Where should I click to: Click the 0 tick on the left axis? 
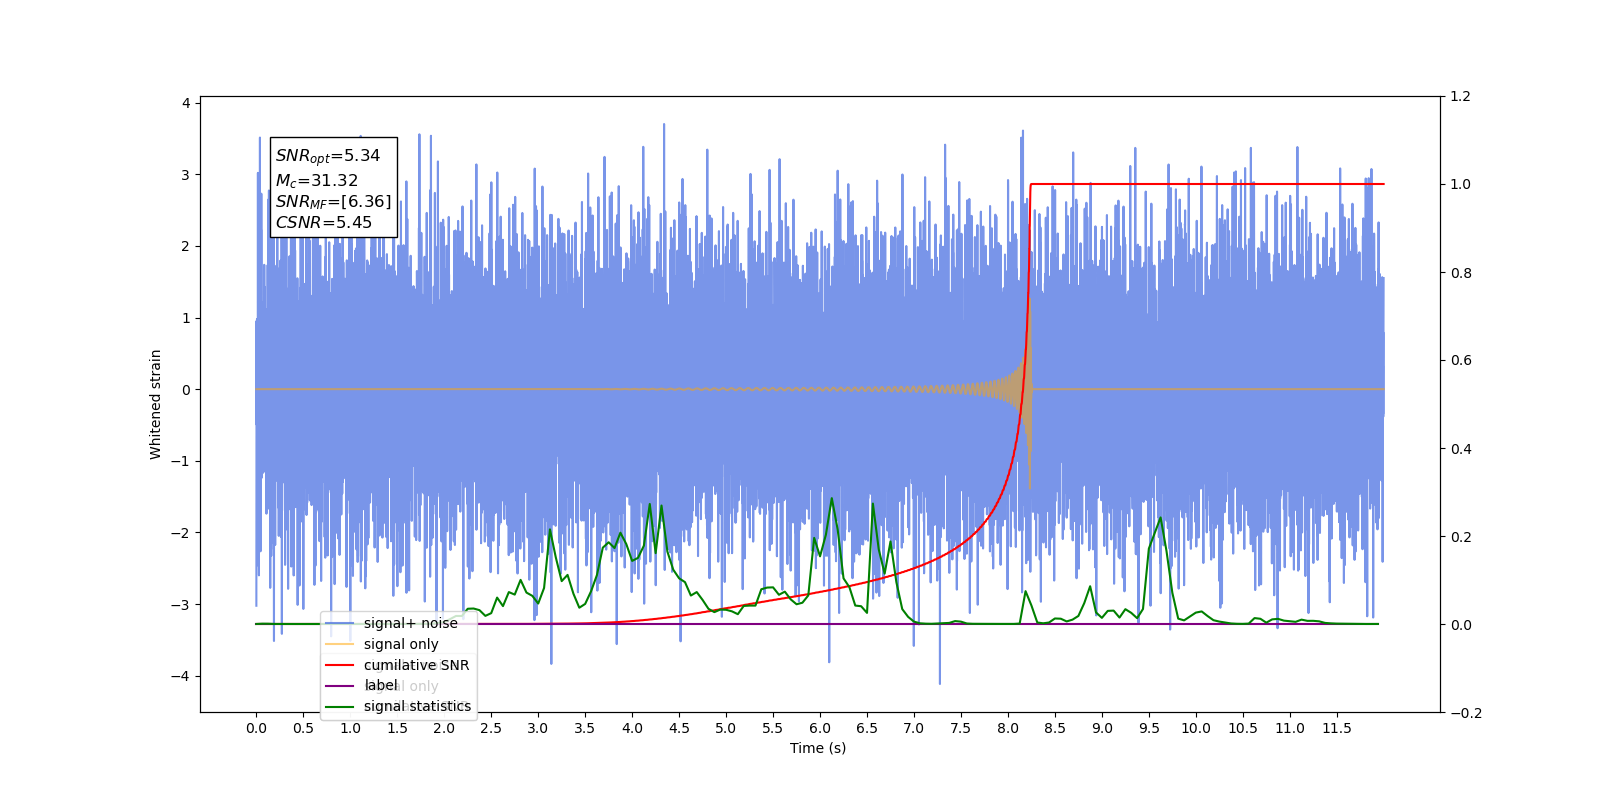coord(186,390)
